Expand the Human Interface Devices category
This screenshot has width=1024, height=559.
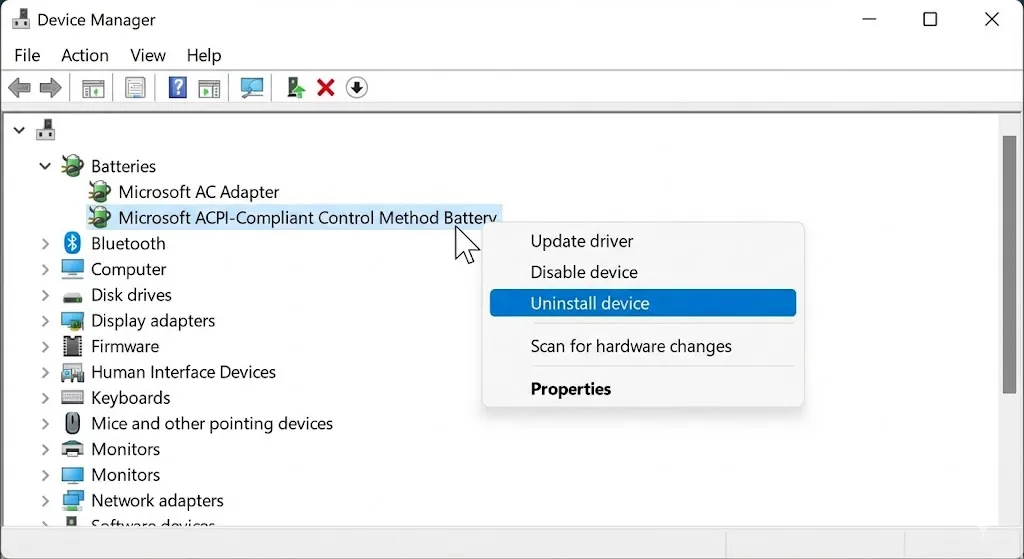(x=45, y=372)
